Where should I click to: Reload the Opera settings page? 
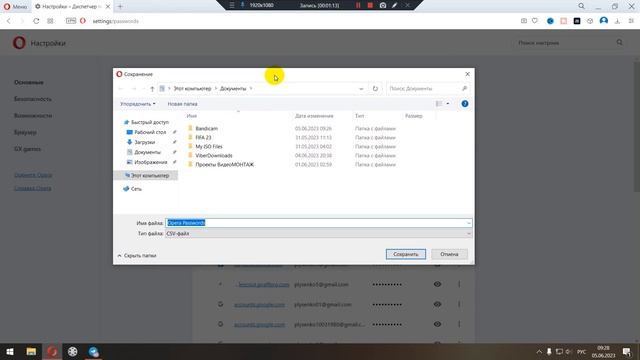pos(36,21)
